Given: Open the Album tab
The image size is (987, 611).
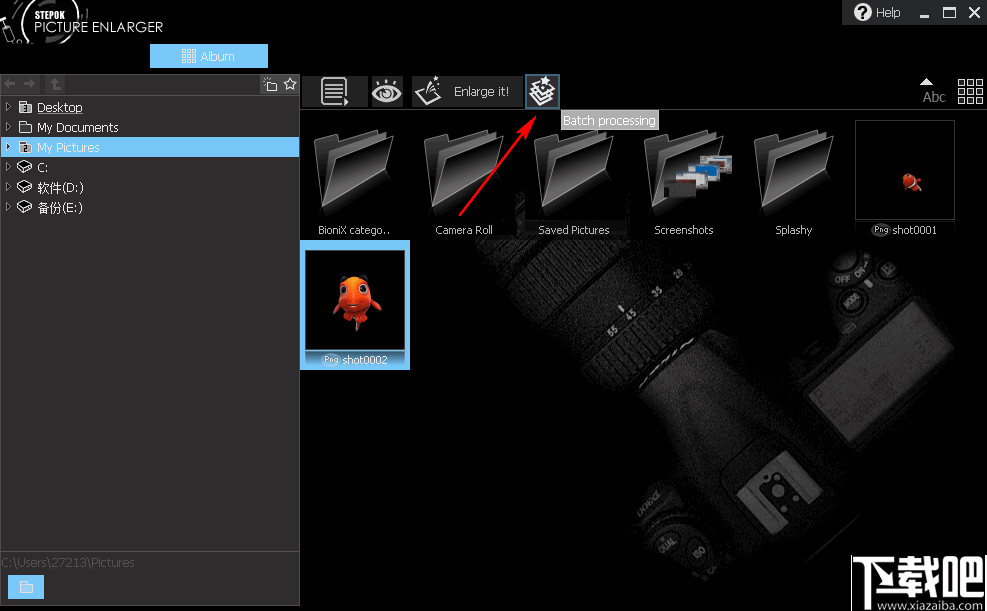Looking at the screenshot, I should tap(209, 56).
